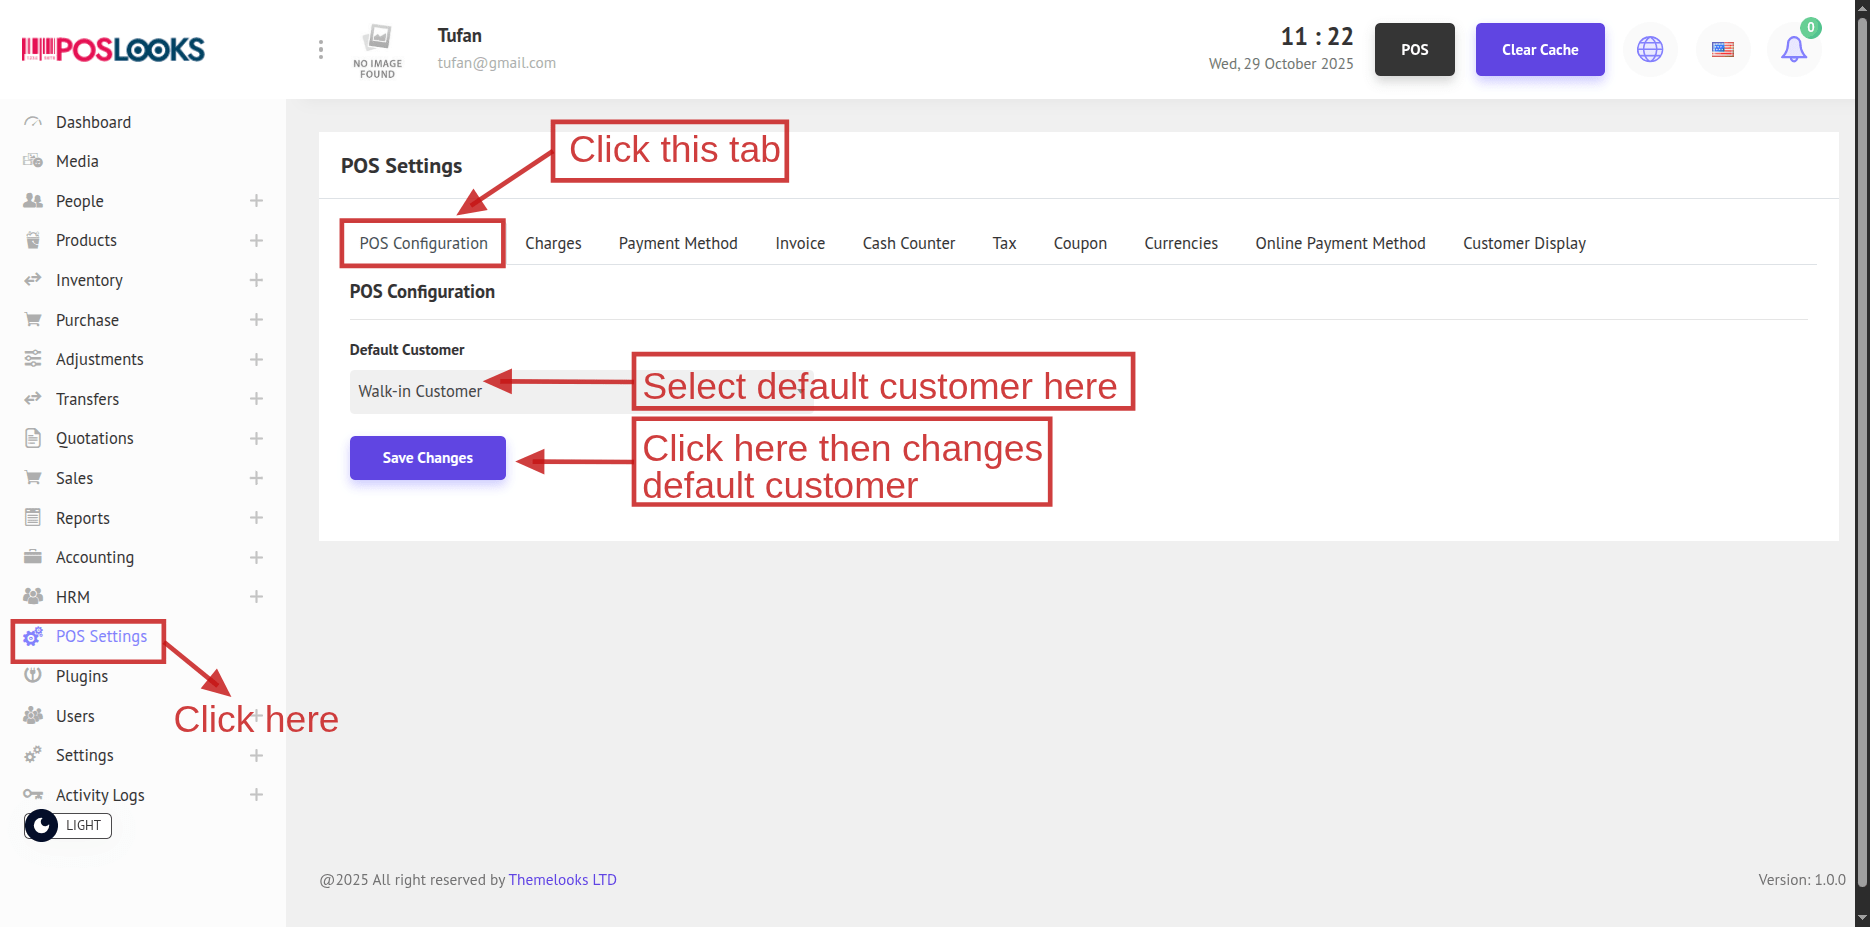Viewport: 1870px width, 927px height.
Task: Click the US flag icon
Action: tap(1722, 50)
